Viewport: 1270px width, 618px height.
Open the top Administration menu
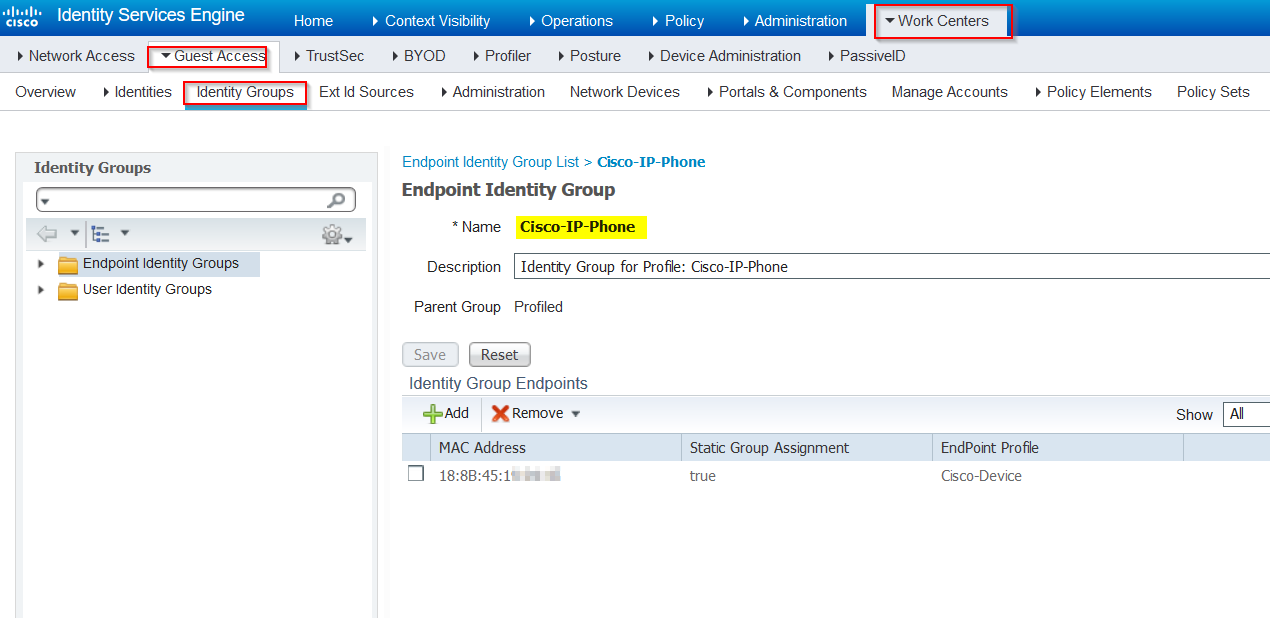click(794, 21)
